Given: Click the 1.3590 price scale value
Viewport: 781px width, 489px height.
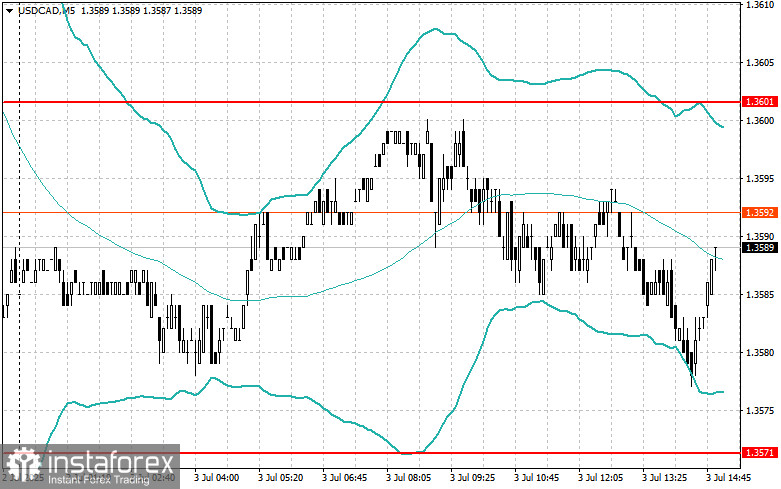Looking at the screenshot, I should coord(760,237).
